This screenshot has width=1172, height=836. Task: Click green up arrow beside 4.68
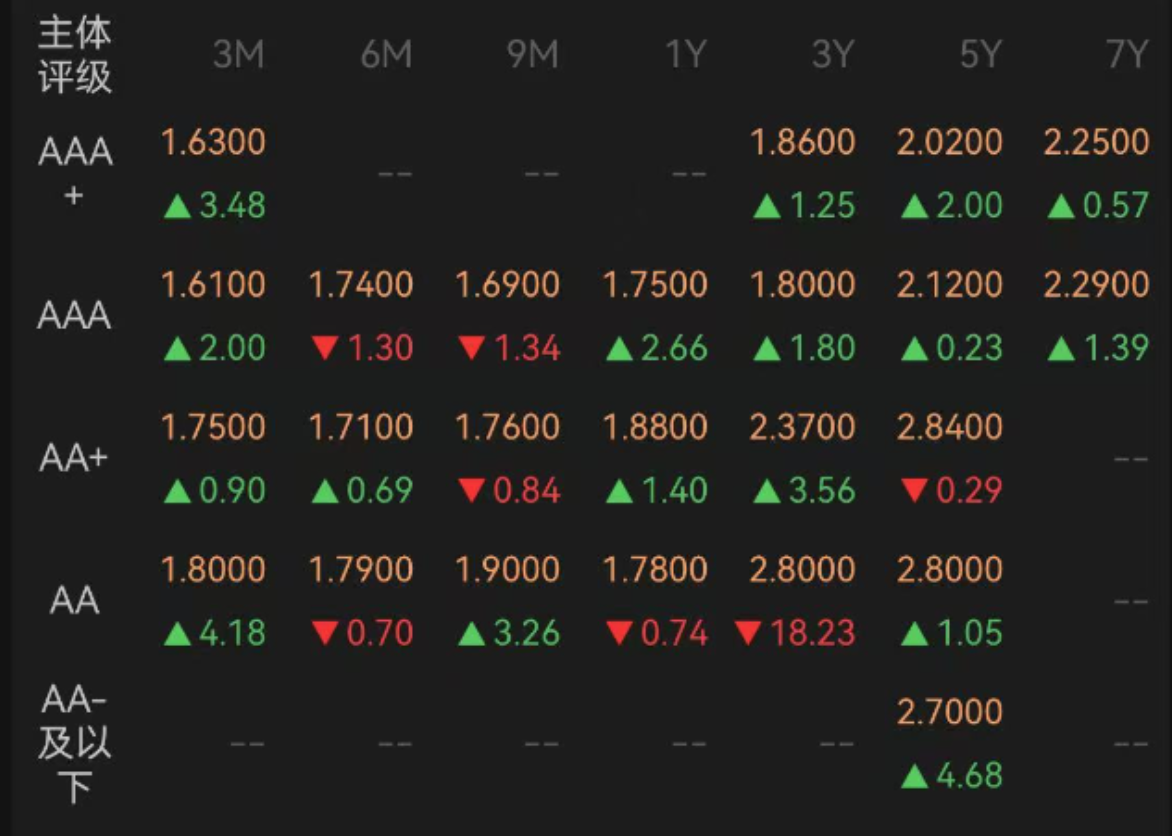(x=914, y=776)
